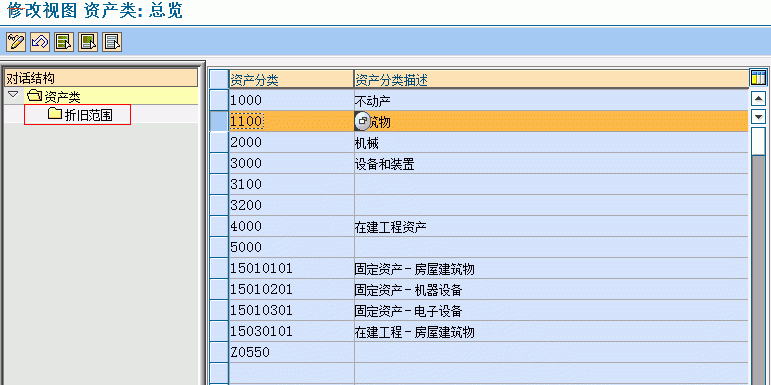Click the select block toolbar icon
Viewport: 771px width, 385px height.
click(88, 42)
